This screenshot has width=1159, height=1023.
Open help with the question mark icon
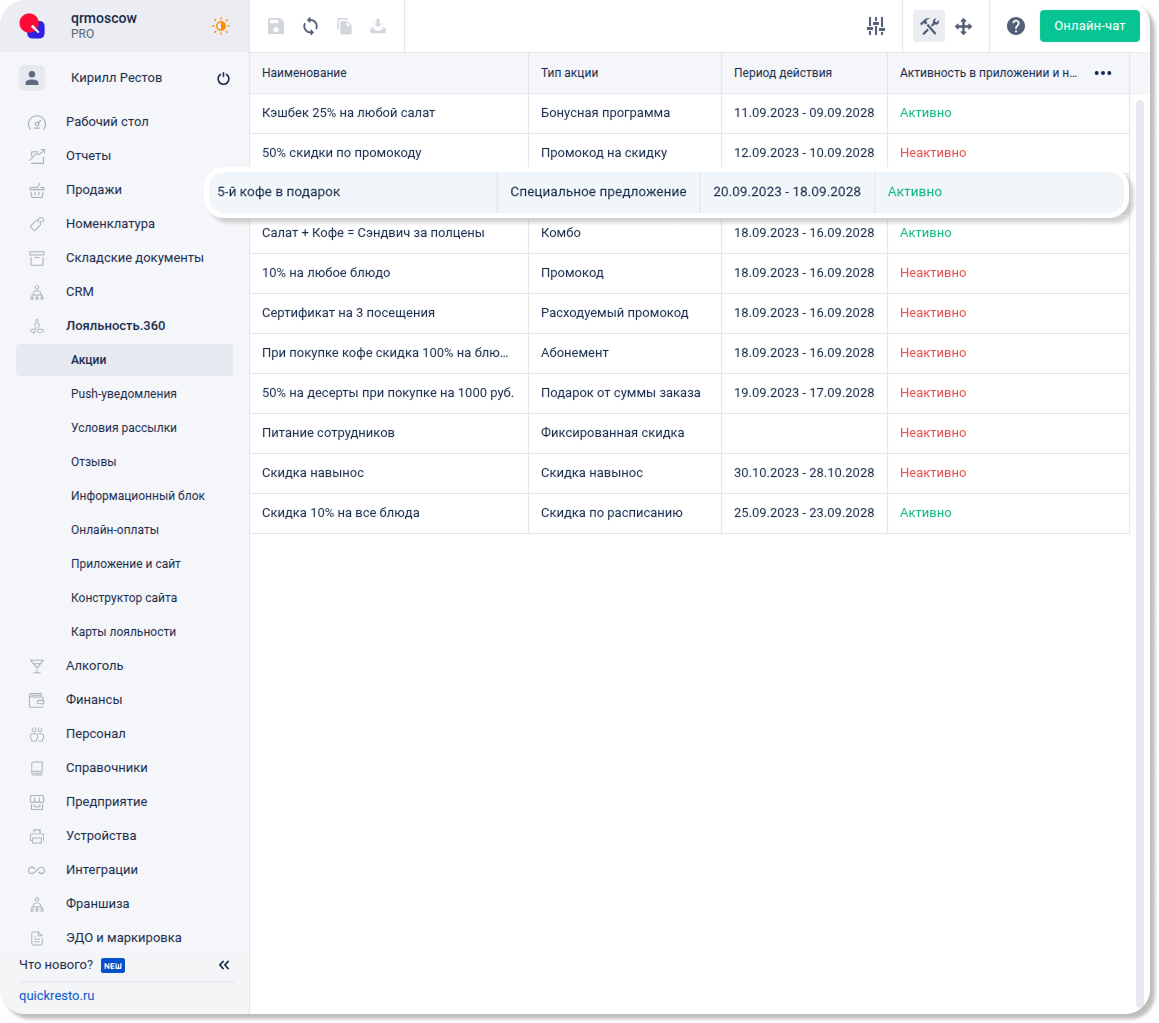point(1016,27)
